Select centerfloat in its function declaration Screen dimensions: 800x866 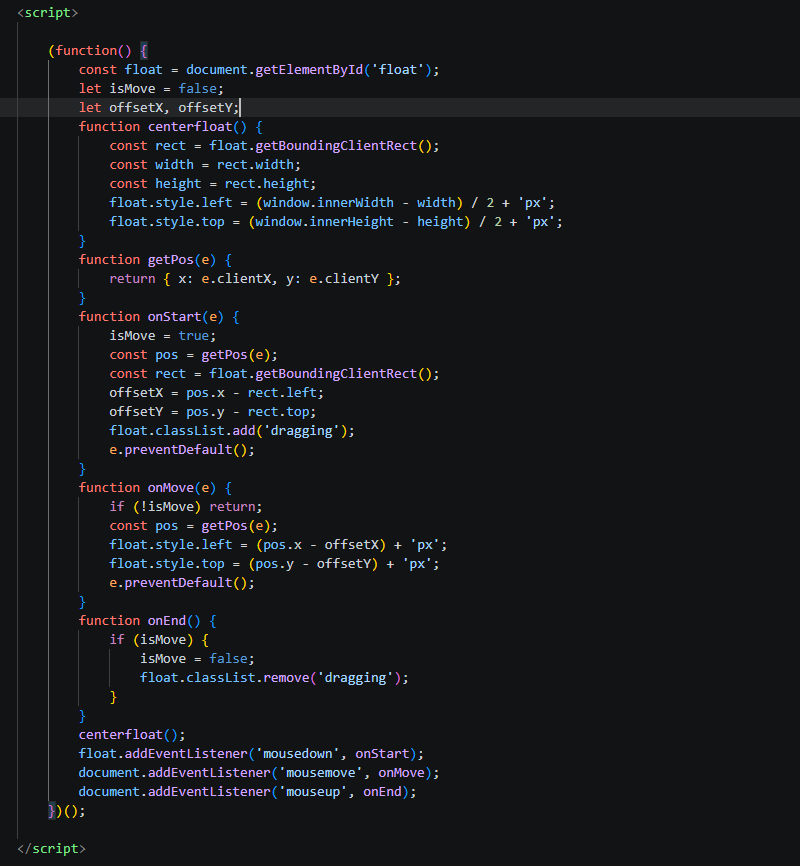click(x=190, y=127)
